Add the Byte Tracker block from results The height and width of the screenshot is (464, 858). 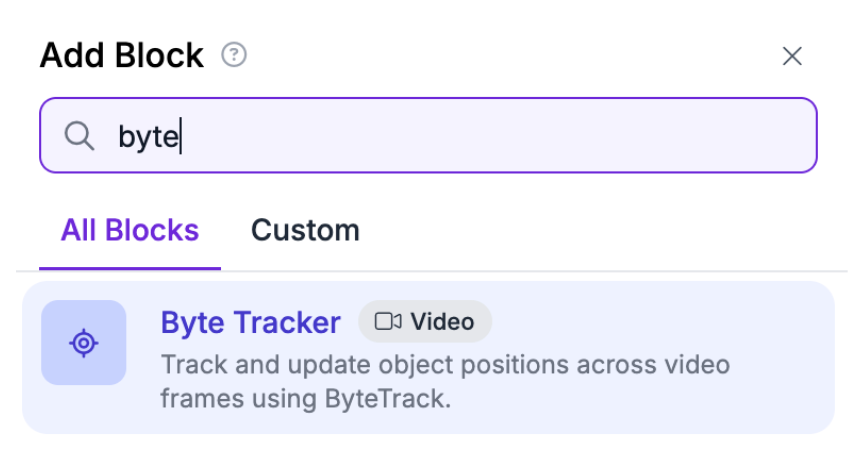tap(428, 358)
